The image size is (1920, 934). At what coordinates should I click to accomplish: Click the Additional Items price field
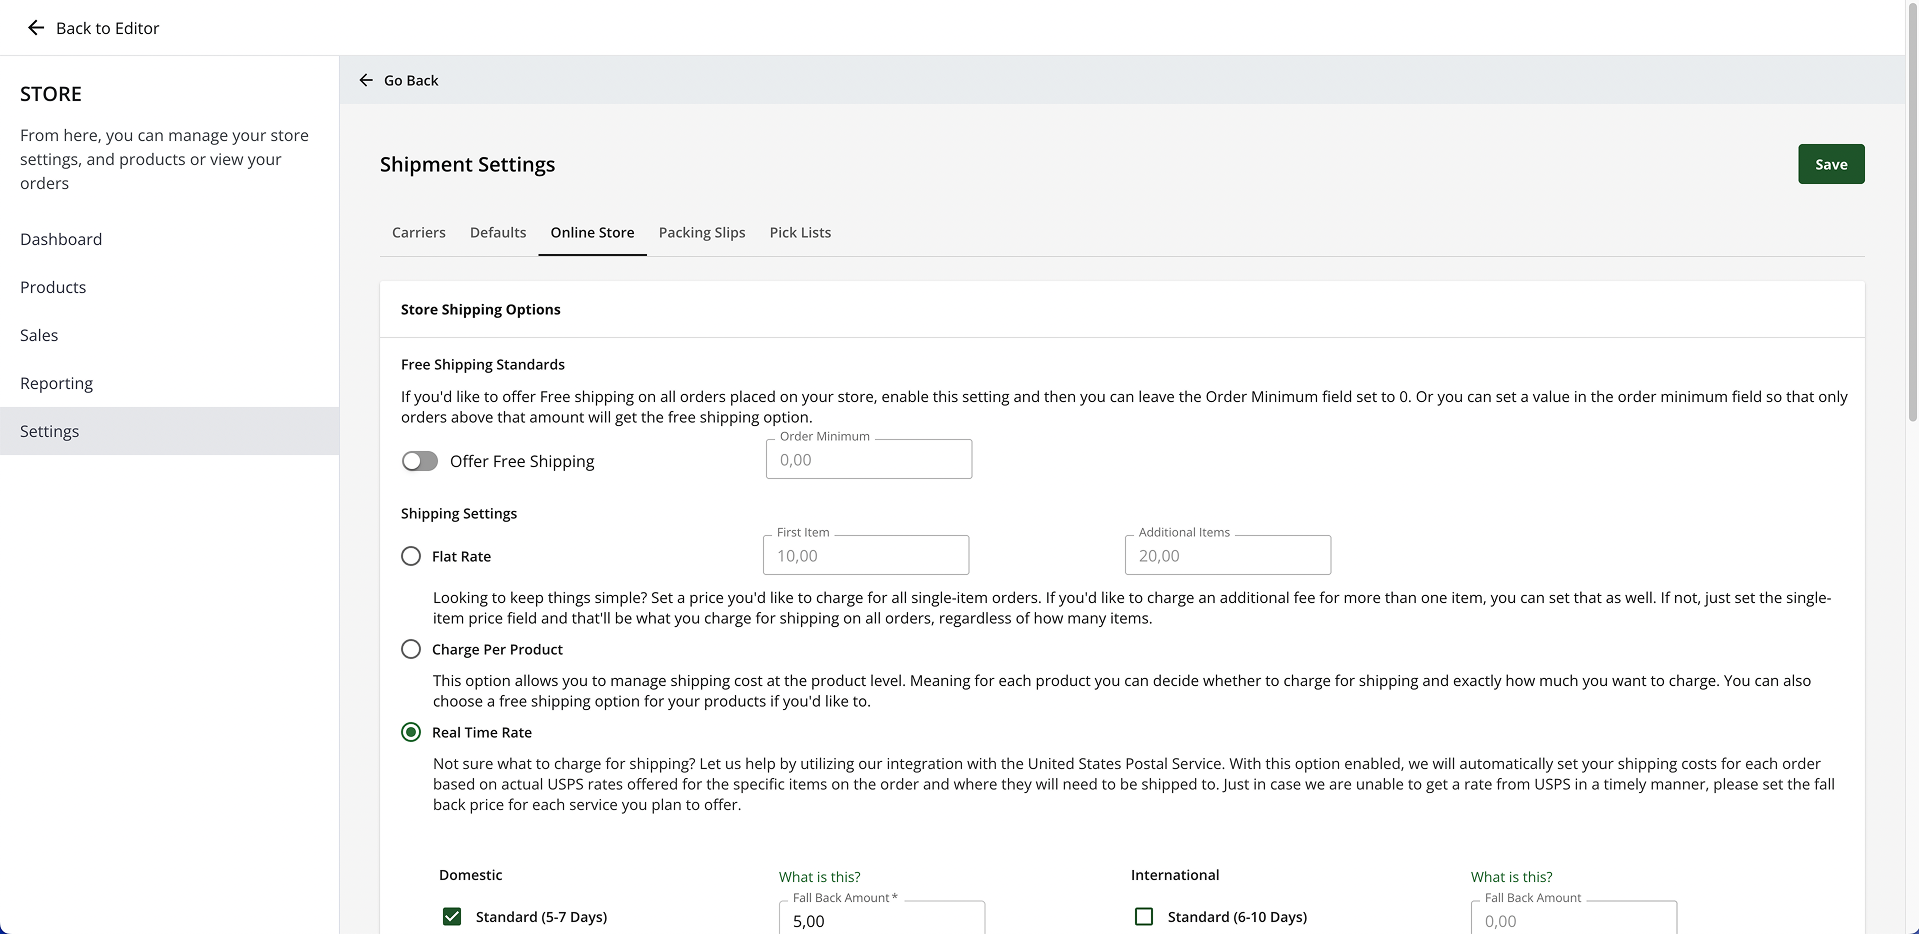1228,555
